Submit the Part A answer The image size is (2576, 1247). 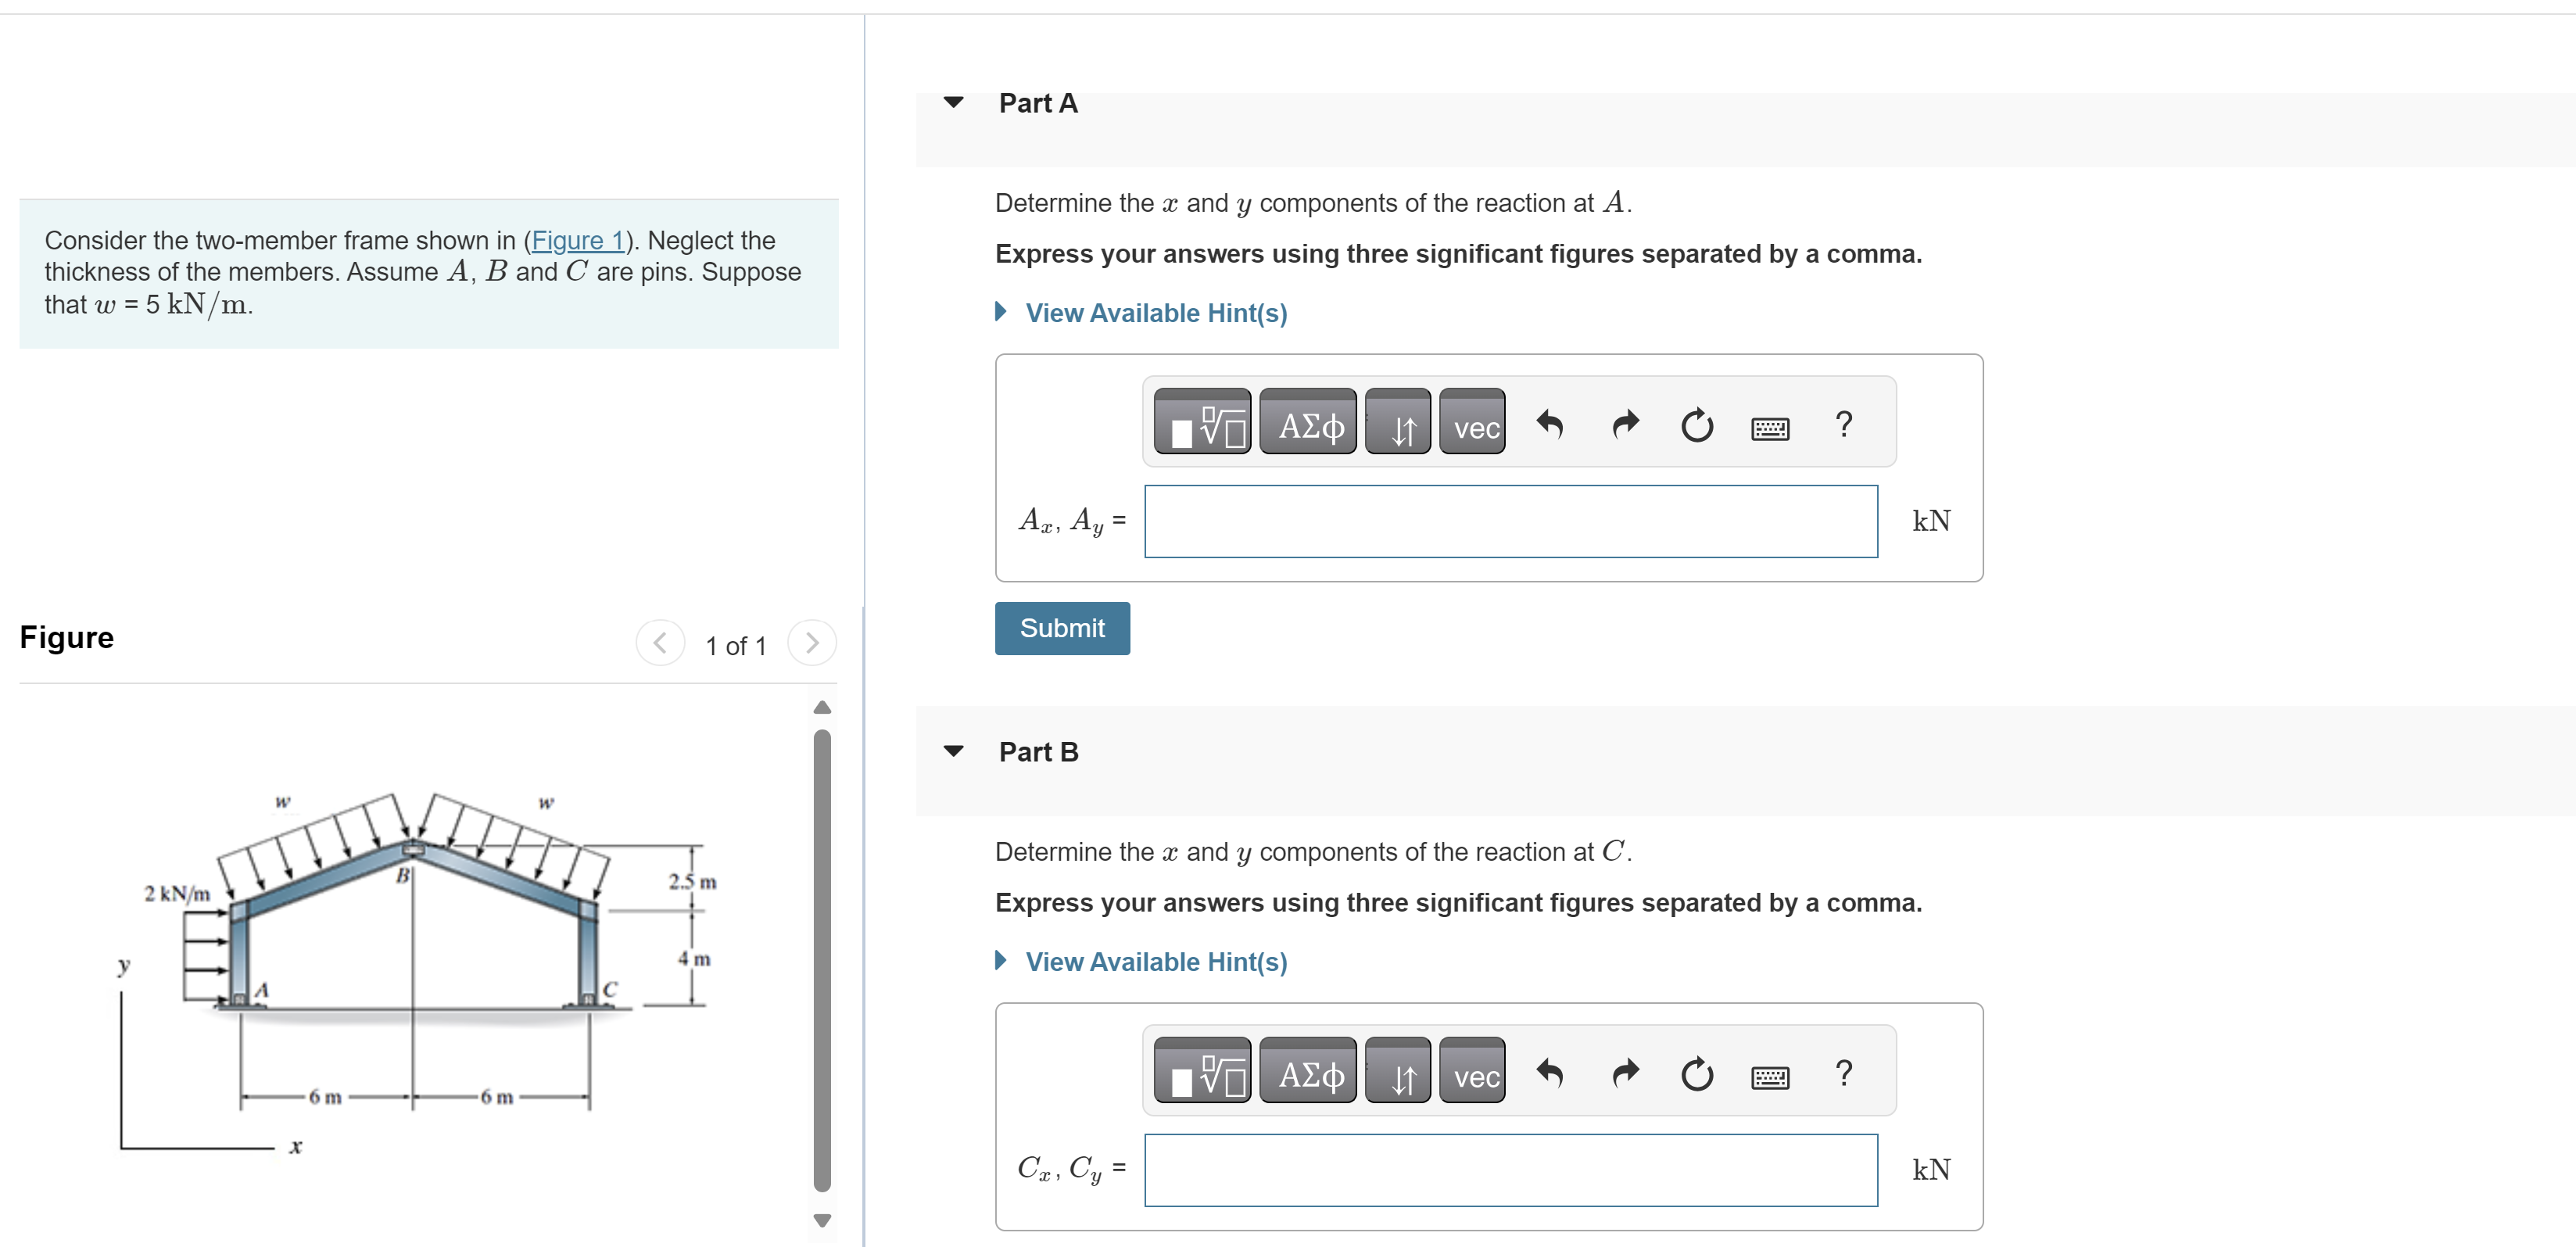tap(1062, 628)
